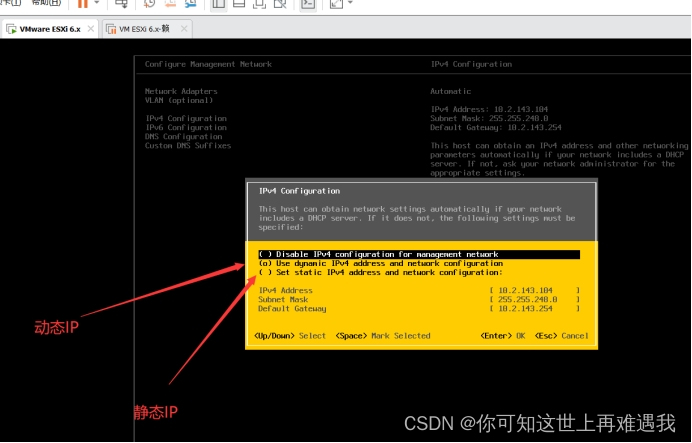Click the Automatic text in right pane
Image resolution: width=692 pixels, height=443 pixels.
(451, 91)
